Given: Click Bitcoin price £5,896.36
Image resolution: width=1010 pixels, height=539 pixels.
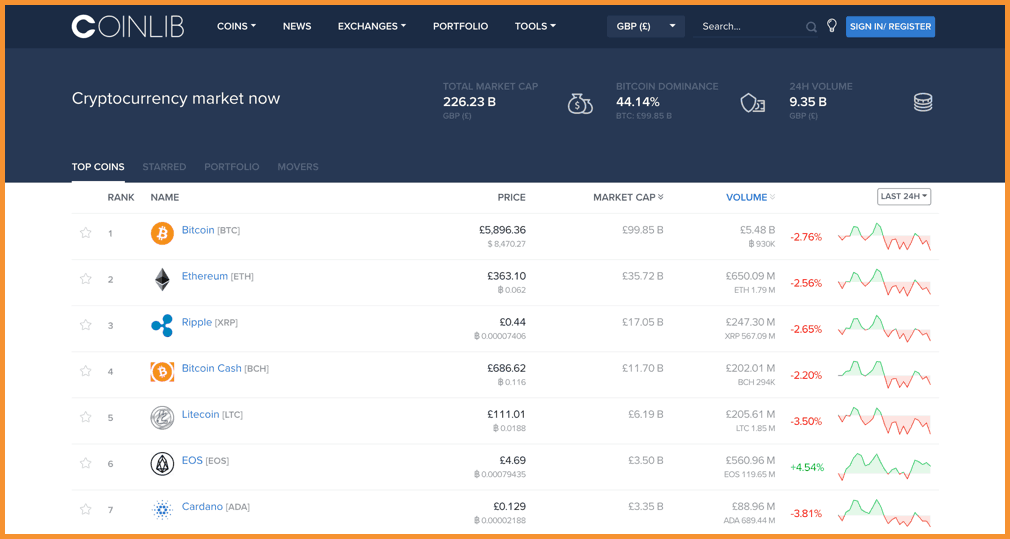Looking at the screenshot, I should (x=502, y=230).
